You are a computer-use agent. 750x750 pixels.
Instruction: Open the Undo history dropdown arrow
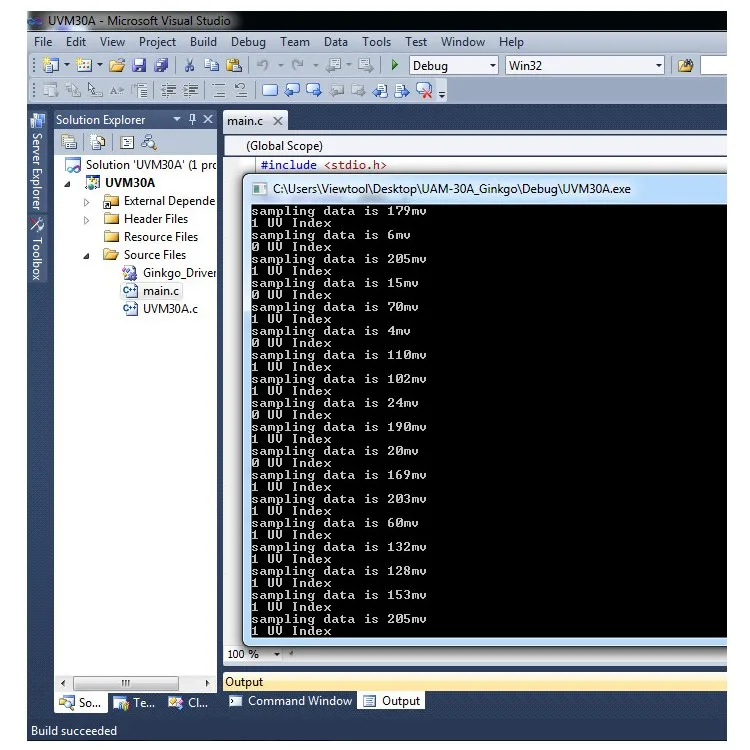(x=281, y=65)
